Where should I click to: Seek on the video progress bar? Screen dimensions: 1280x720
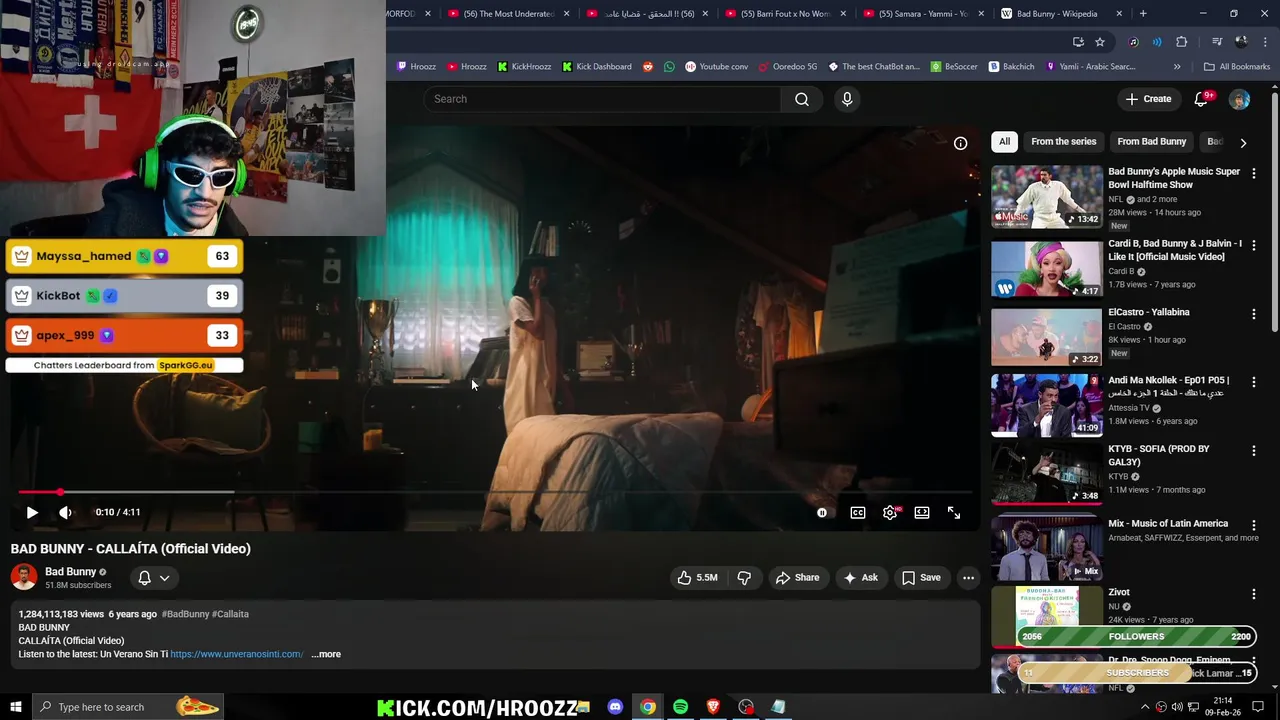(x=495, y=492)
